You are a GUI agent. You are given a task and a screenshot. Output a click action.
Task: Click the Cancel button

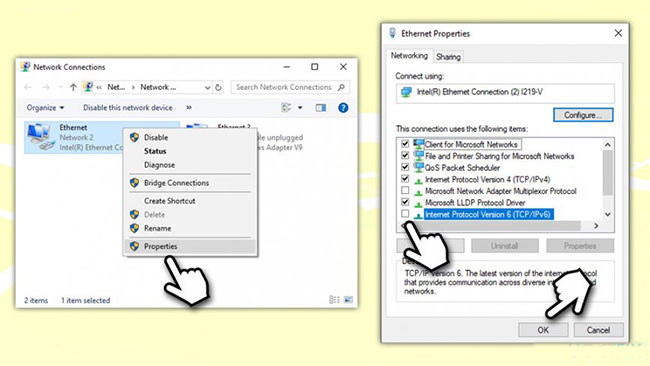[598, 330]
